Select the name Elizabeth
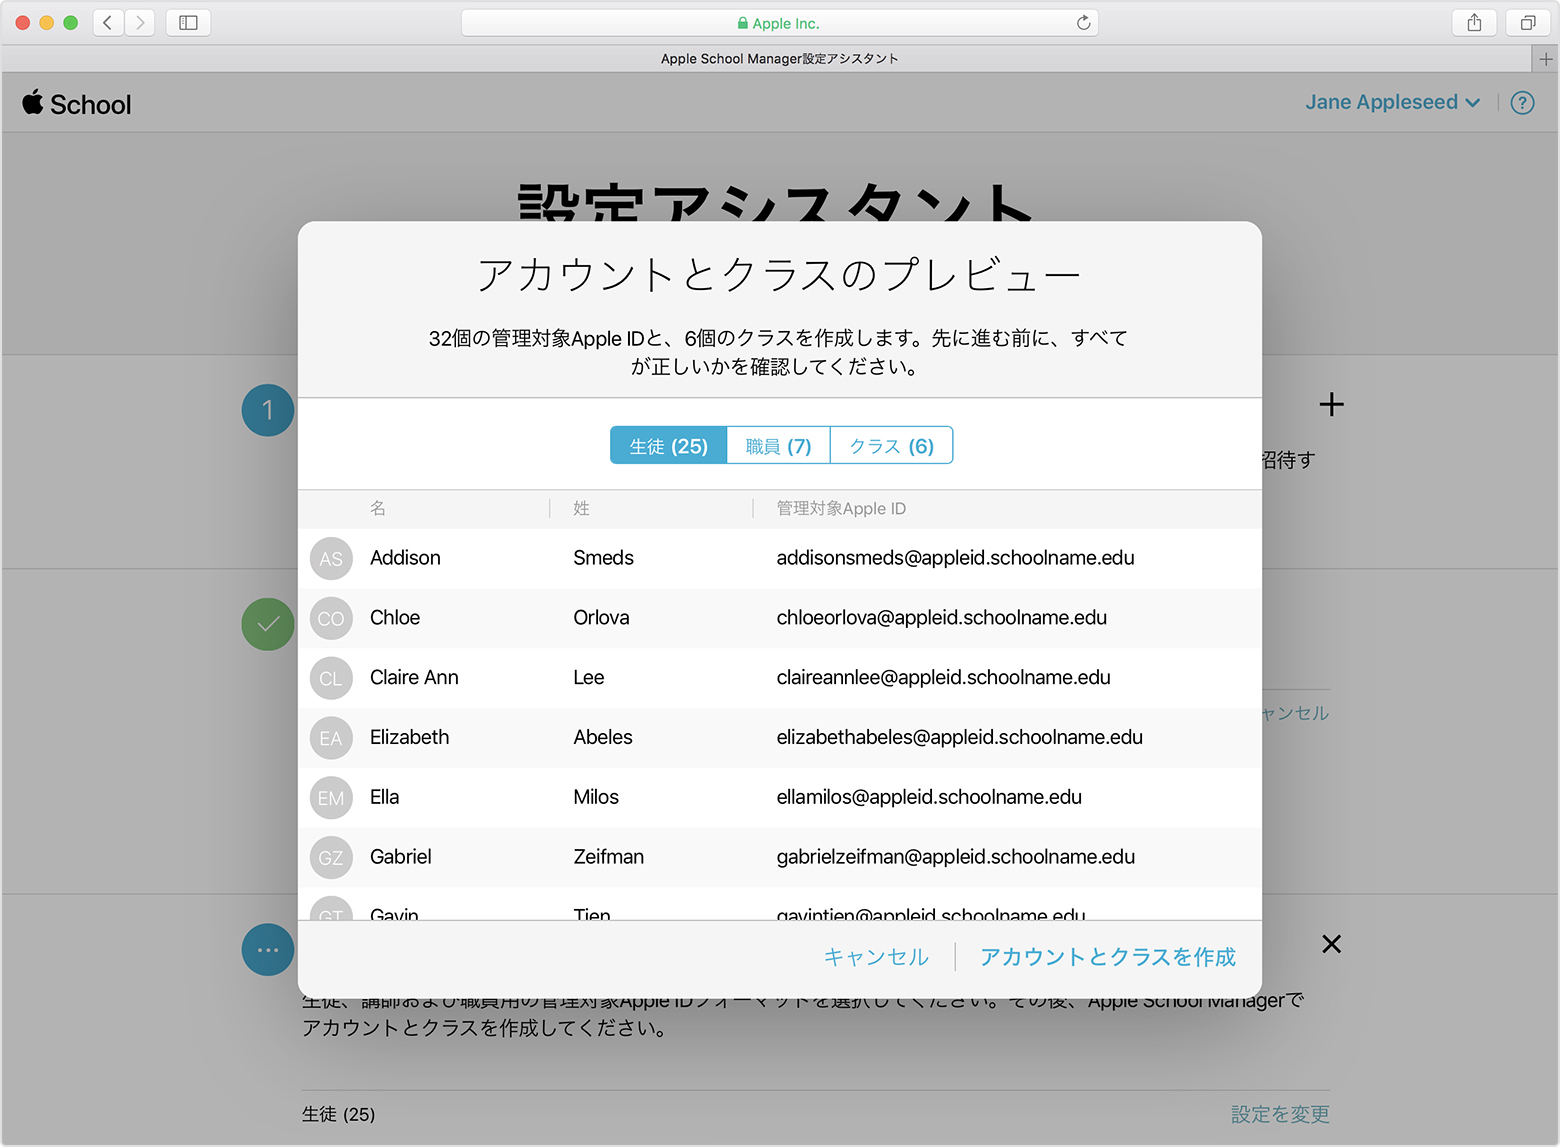The image size is (1560, 1148). point(409,737)
